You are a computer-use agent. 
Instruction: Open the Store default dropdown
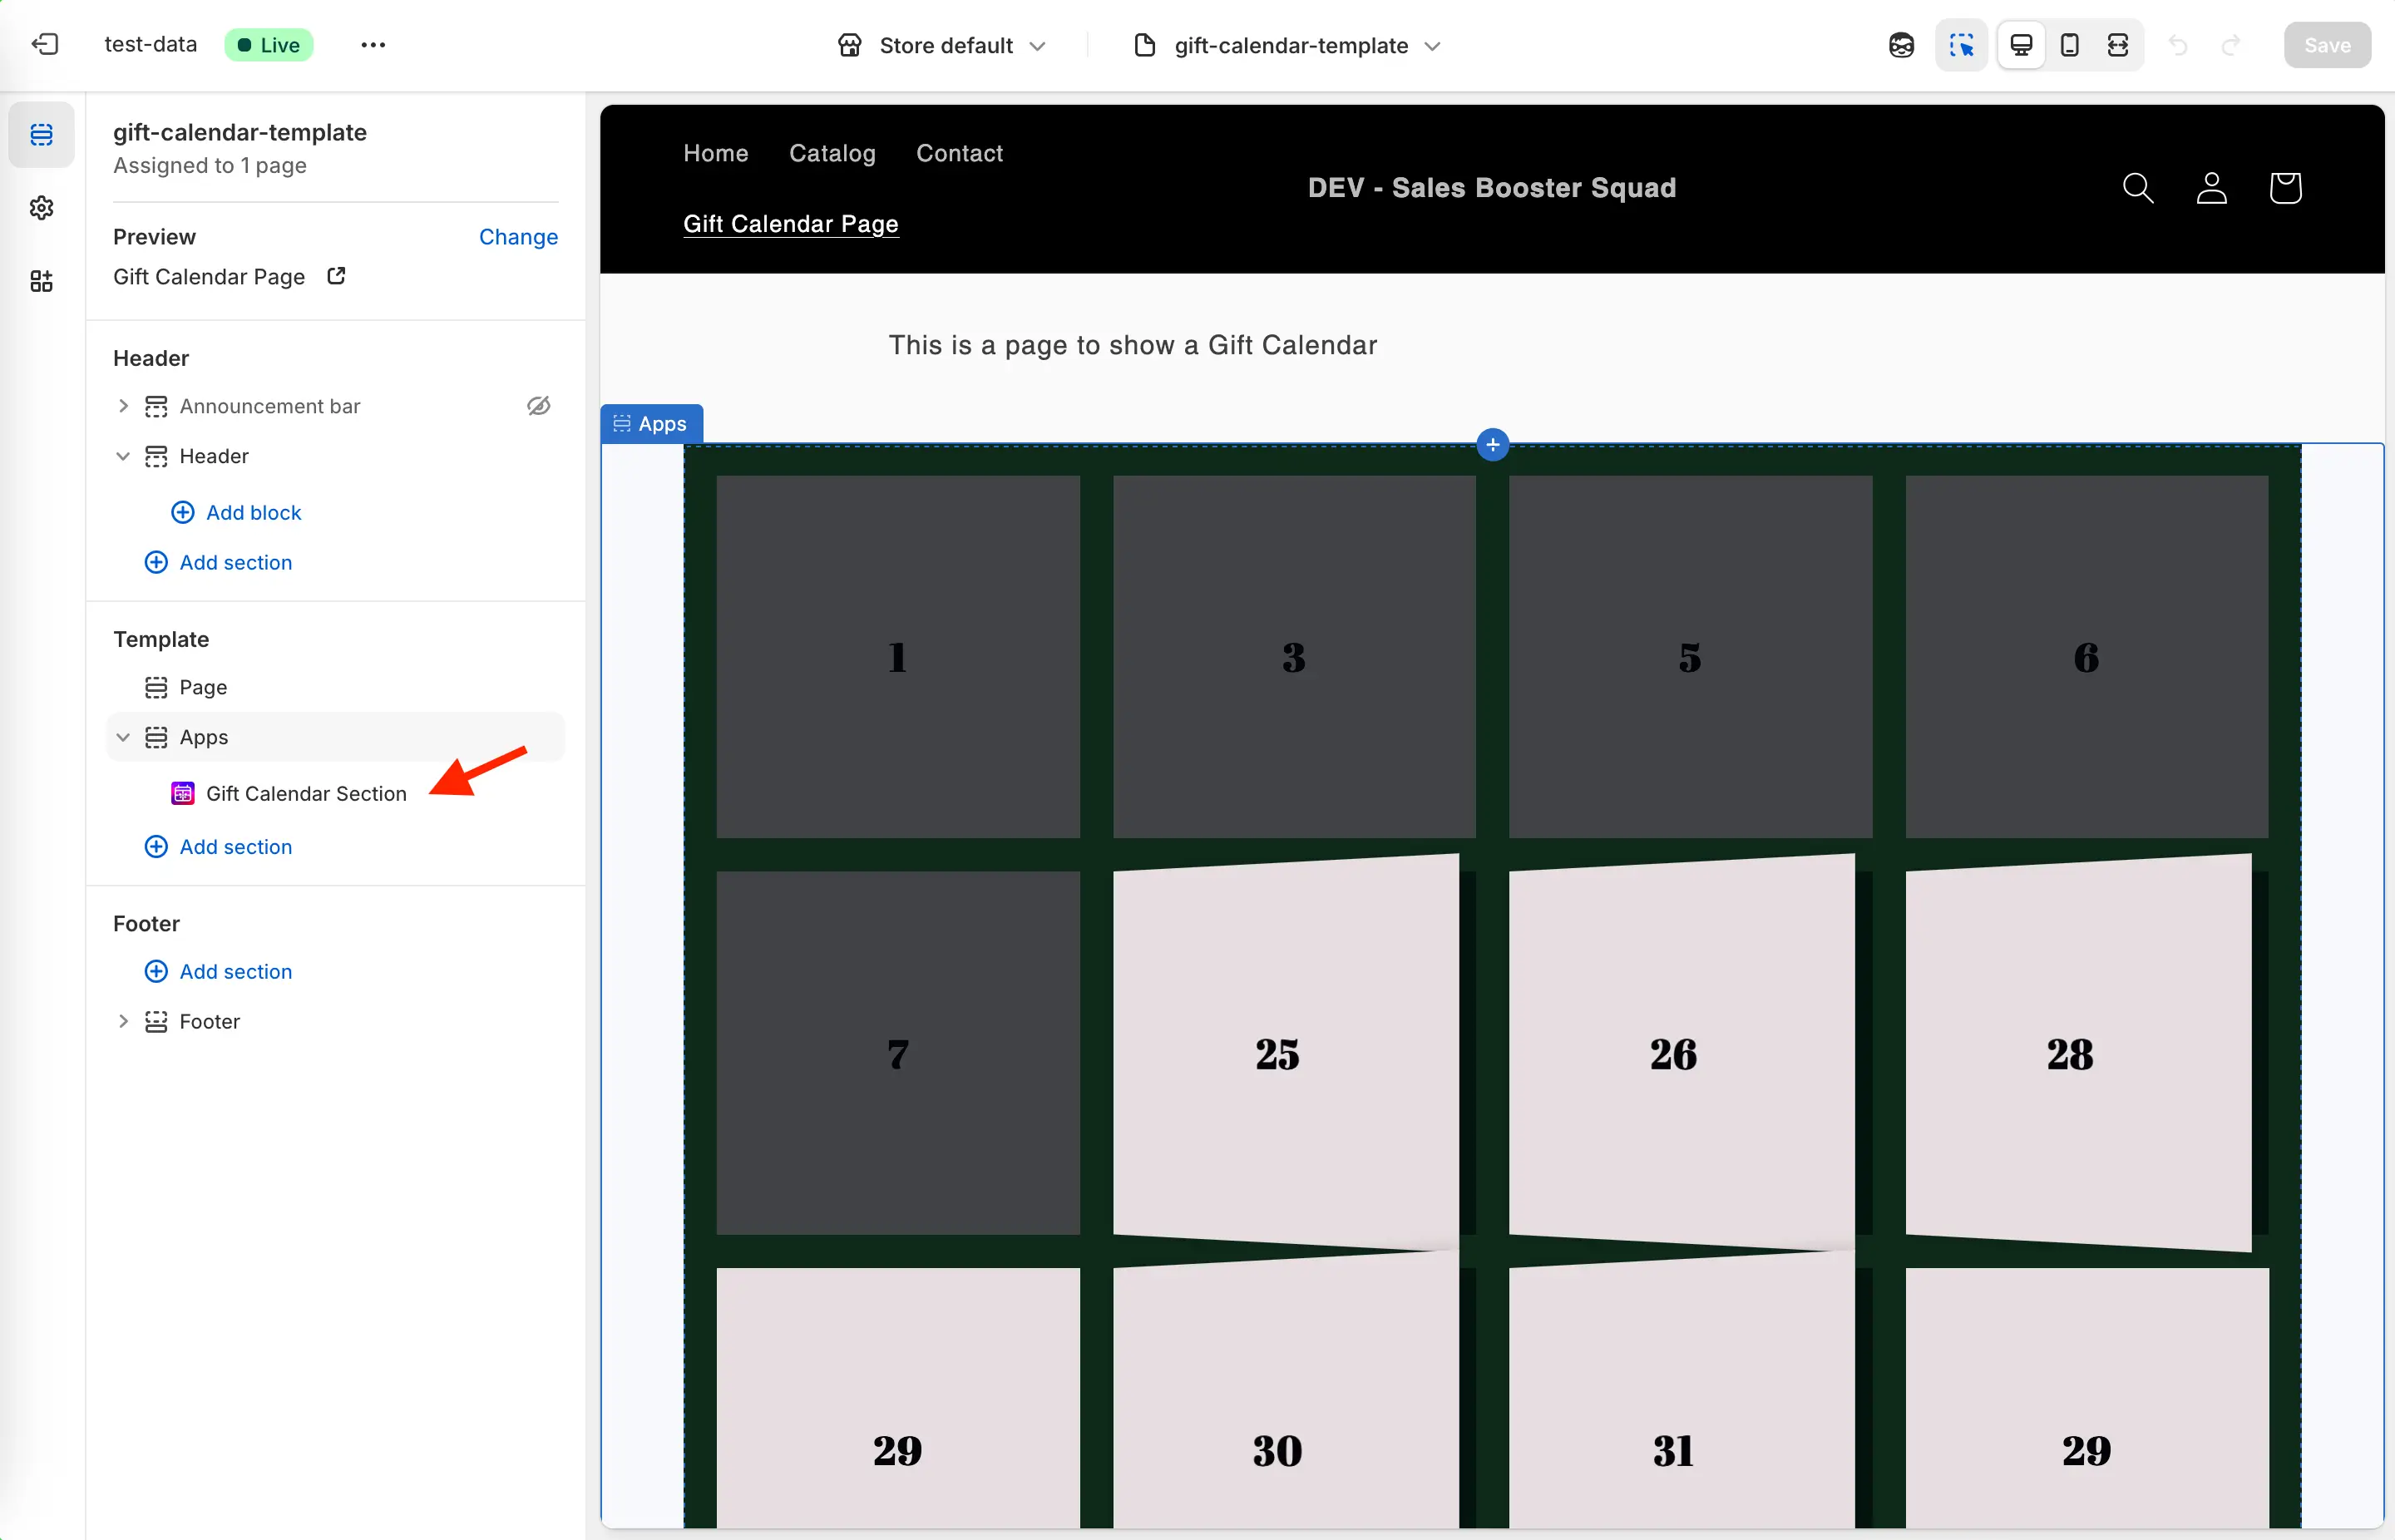click(x=941, y=45)
